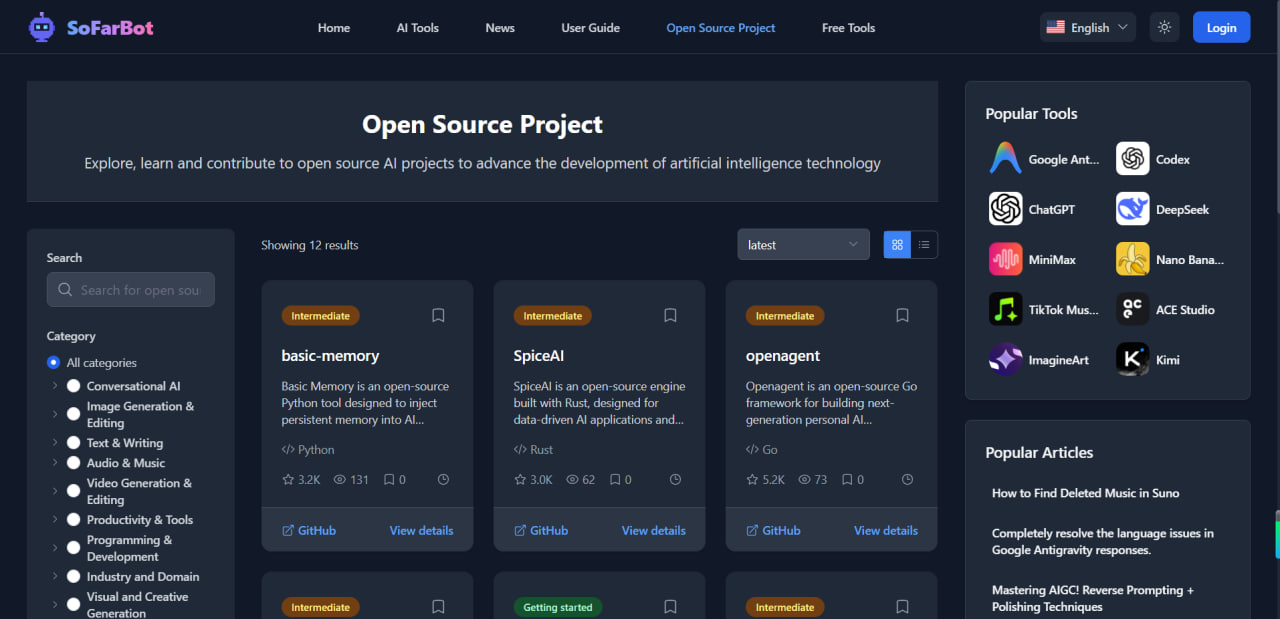Expand the Conversational AI category chevron
Screen dimensions: 1280x619
(x=55, y=386)
